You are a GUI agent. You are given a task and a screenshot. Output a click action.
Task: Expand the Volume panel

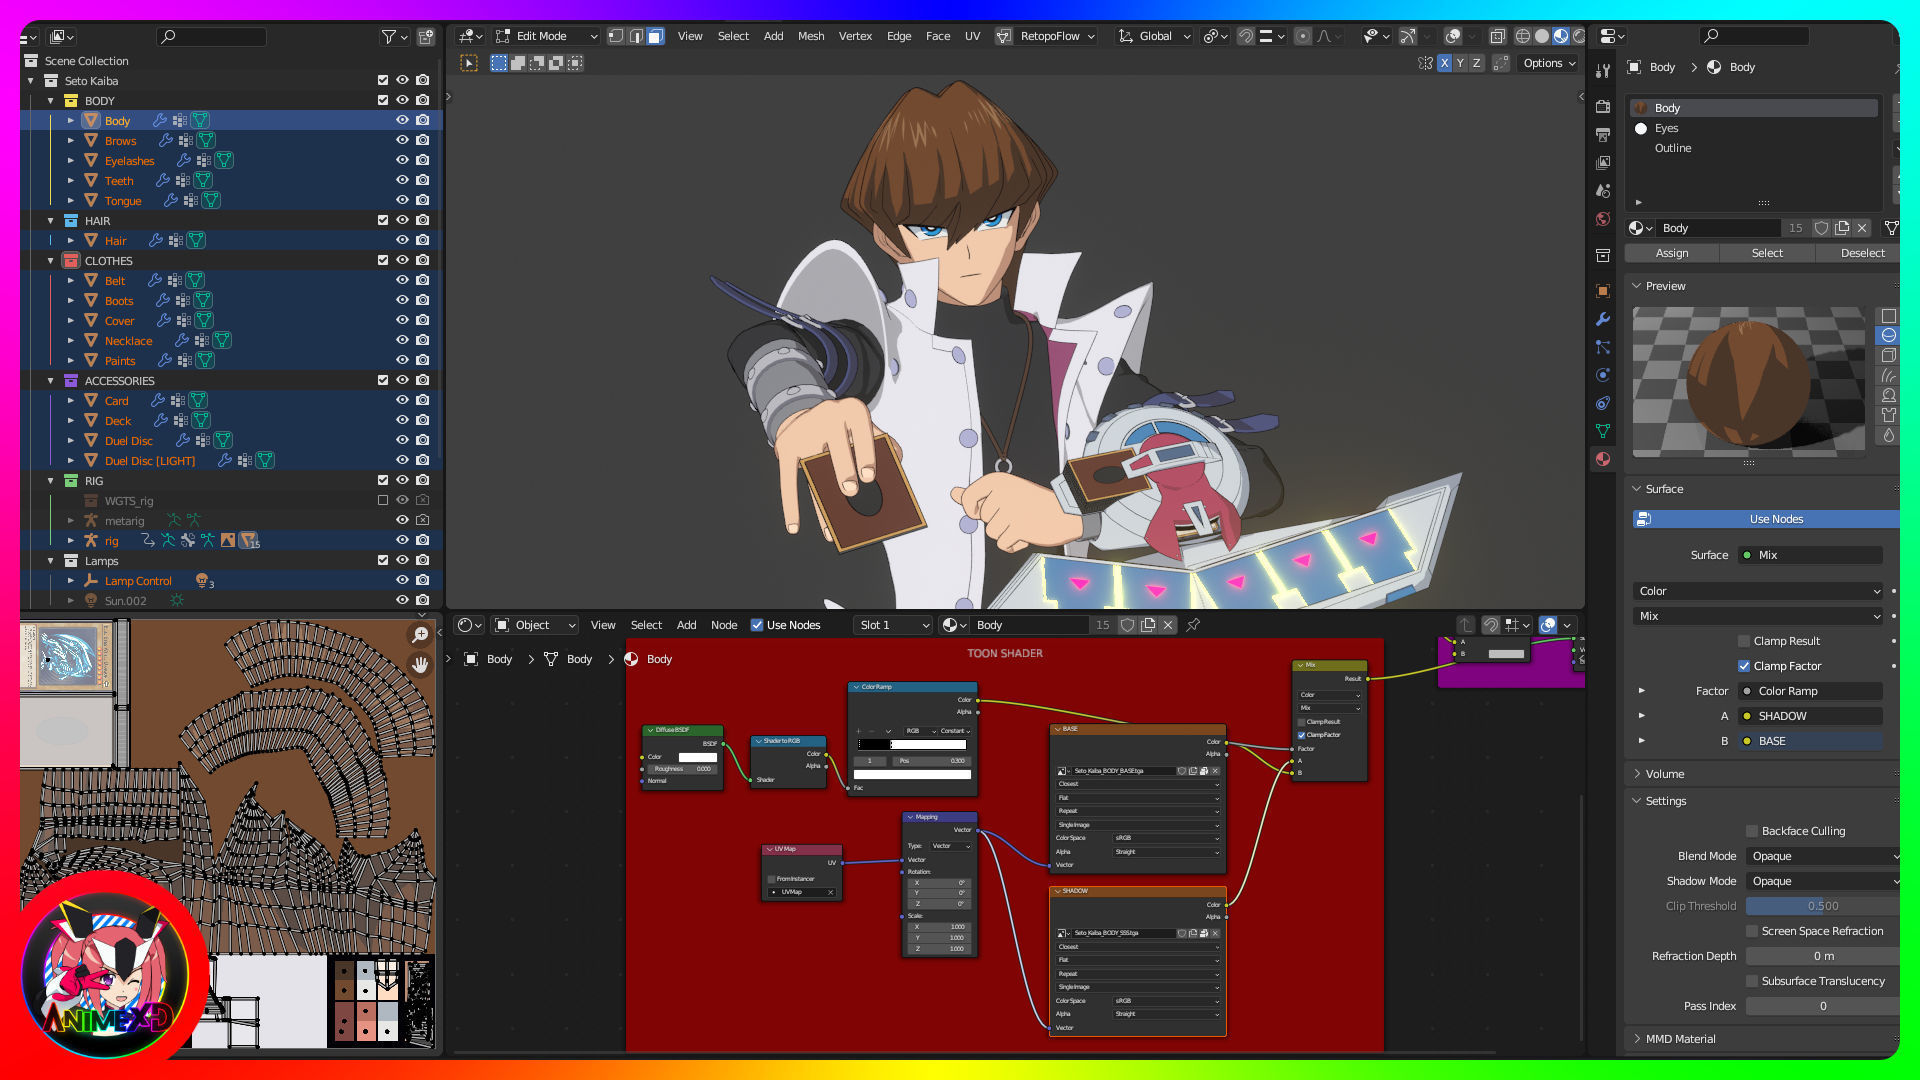[x=1664, y=774]
